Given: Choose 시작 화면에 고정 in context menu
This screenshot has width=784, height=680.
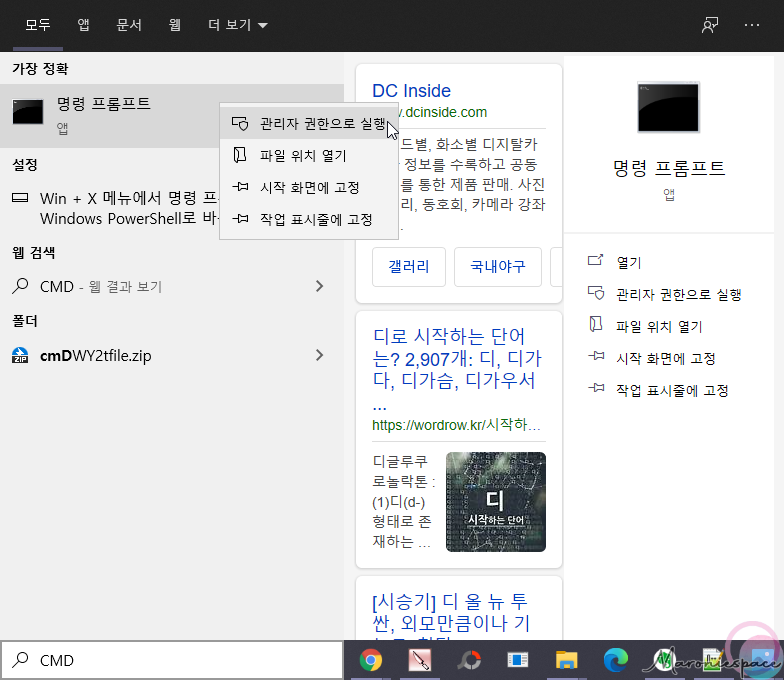Looking at the screenshot, I should [x=309, y=188].
